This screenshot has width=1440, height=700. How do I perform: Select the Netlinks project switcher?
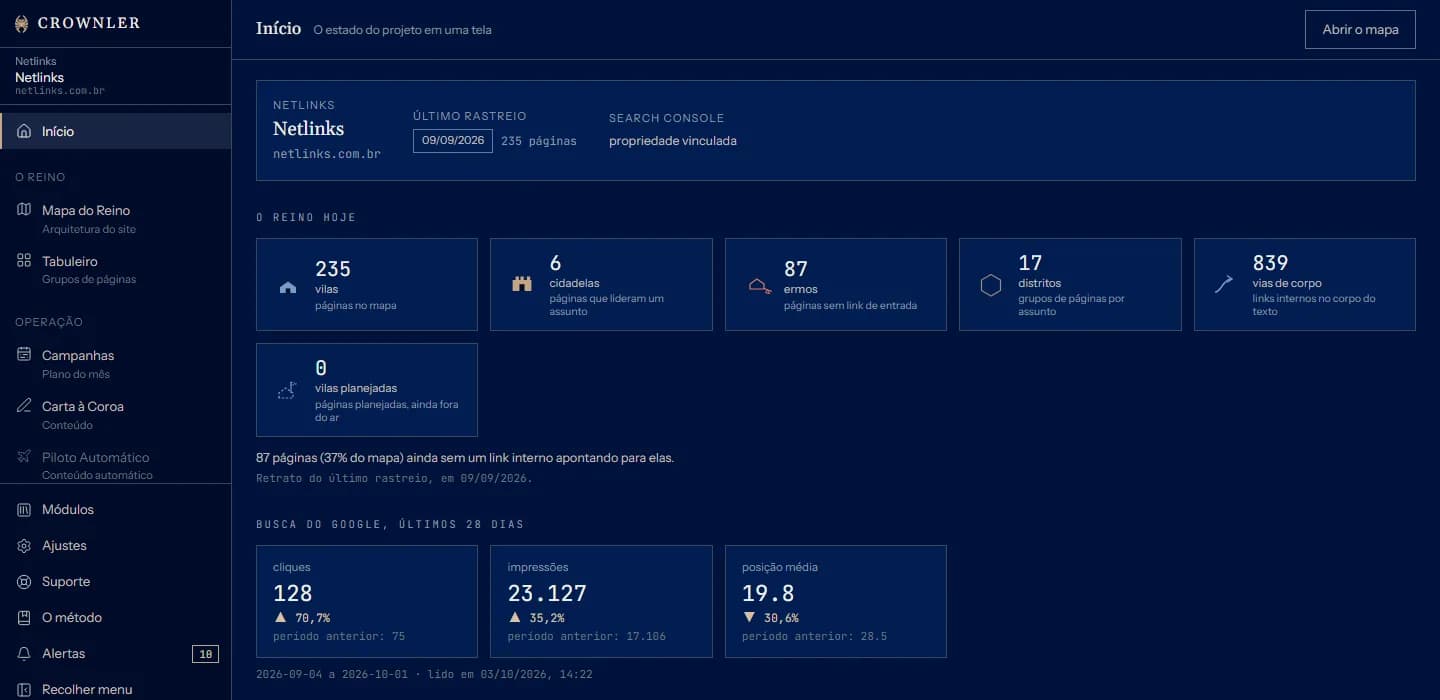(115, 76)
